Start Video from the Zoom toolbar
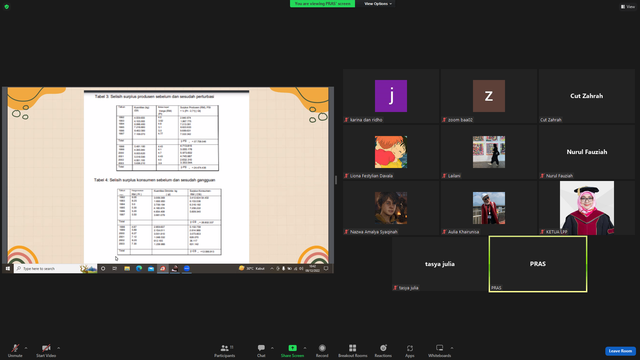The height and width of the screenshot is (360, 640). [x=46, y=351]
